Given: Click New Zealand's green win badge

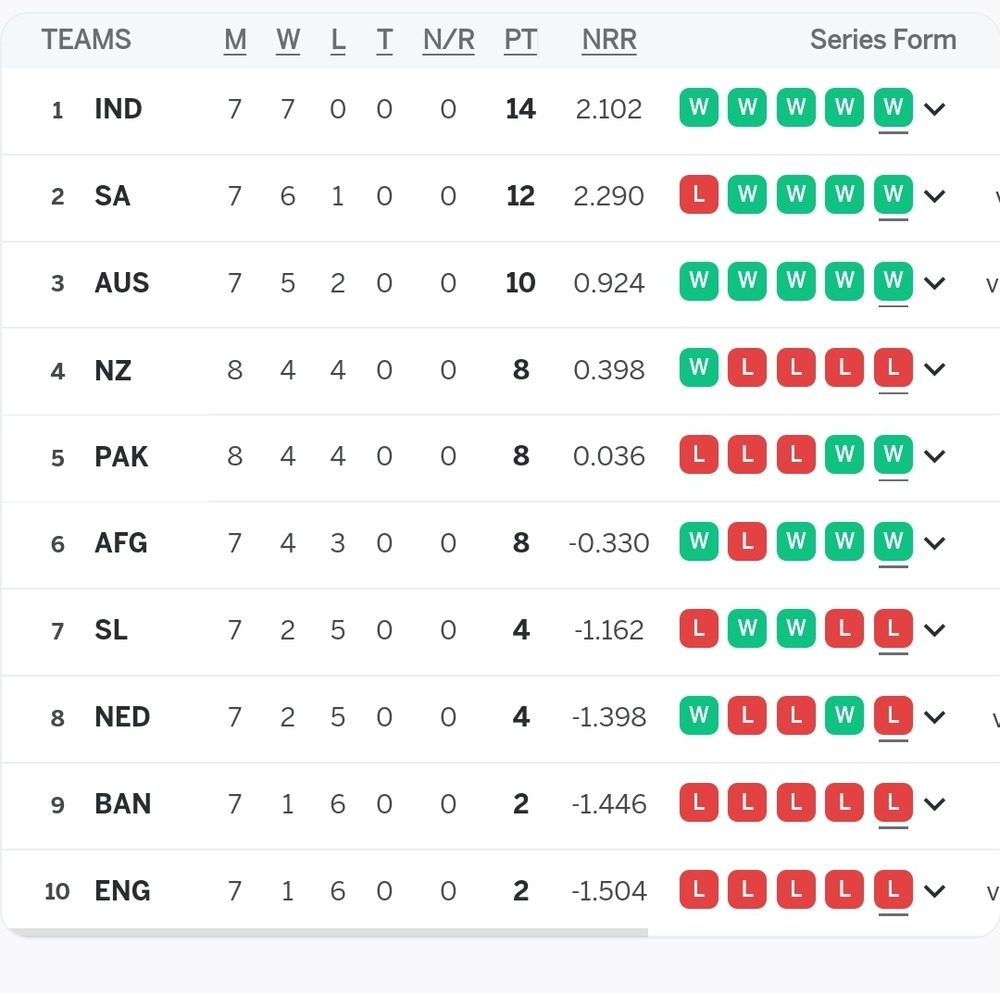Looking at the screenshot, I should [699, 369].
